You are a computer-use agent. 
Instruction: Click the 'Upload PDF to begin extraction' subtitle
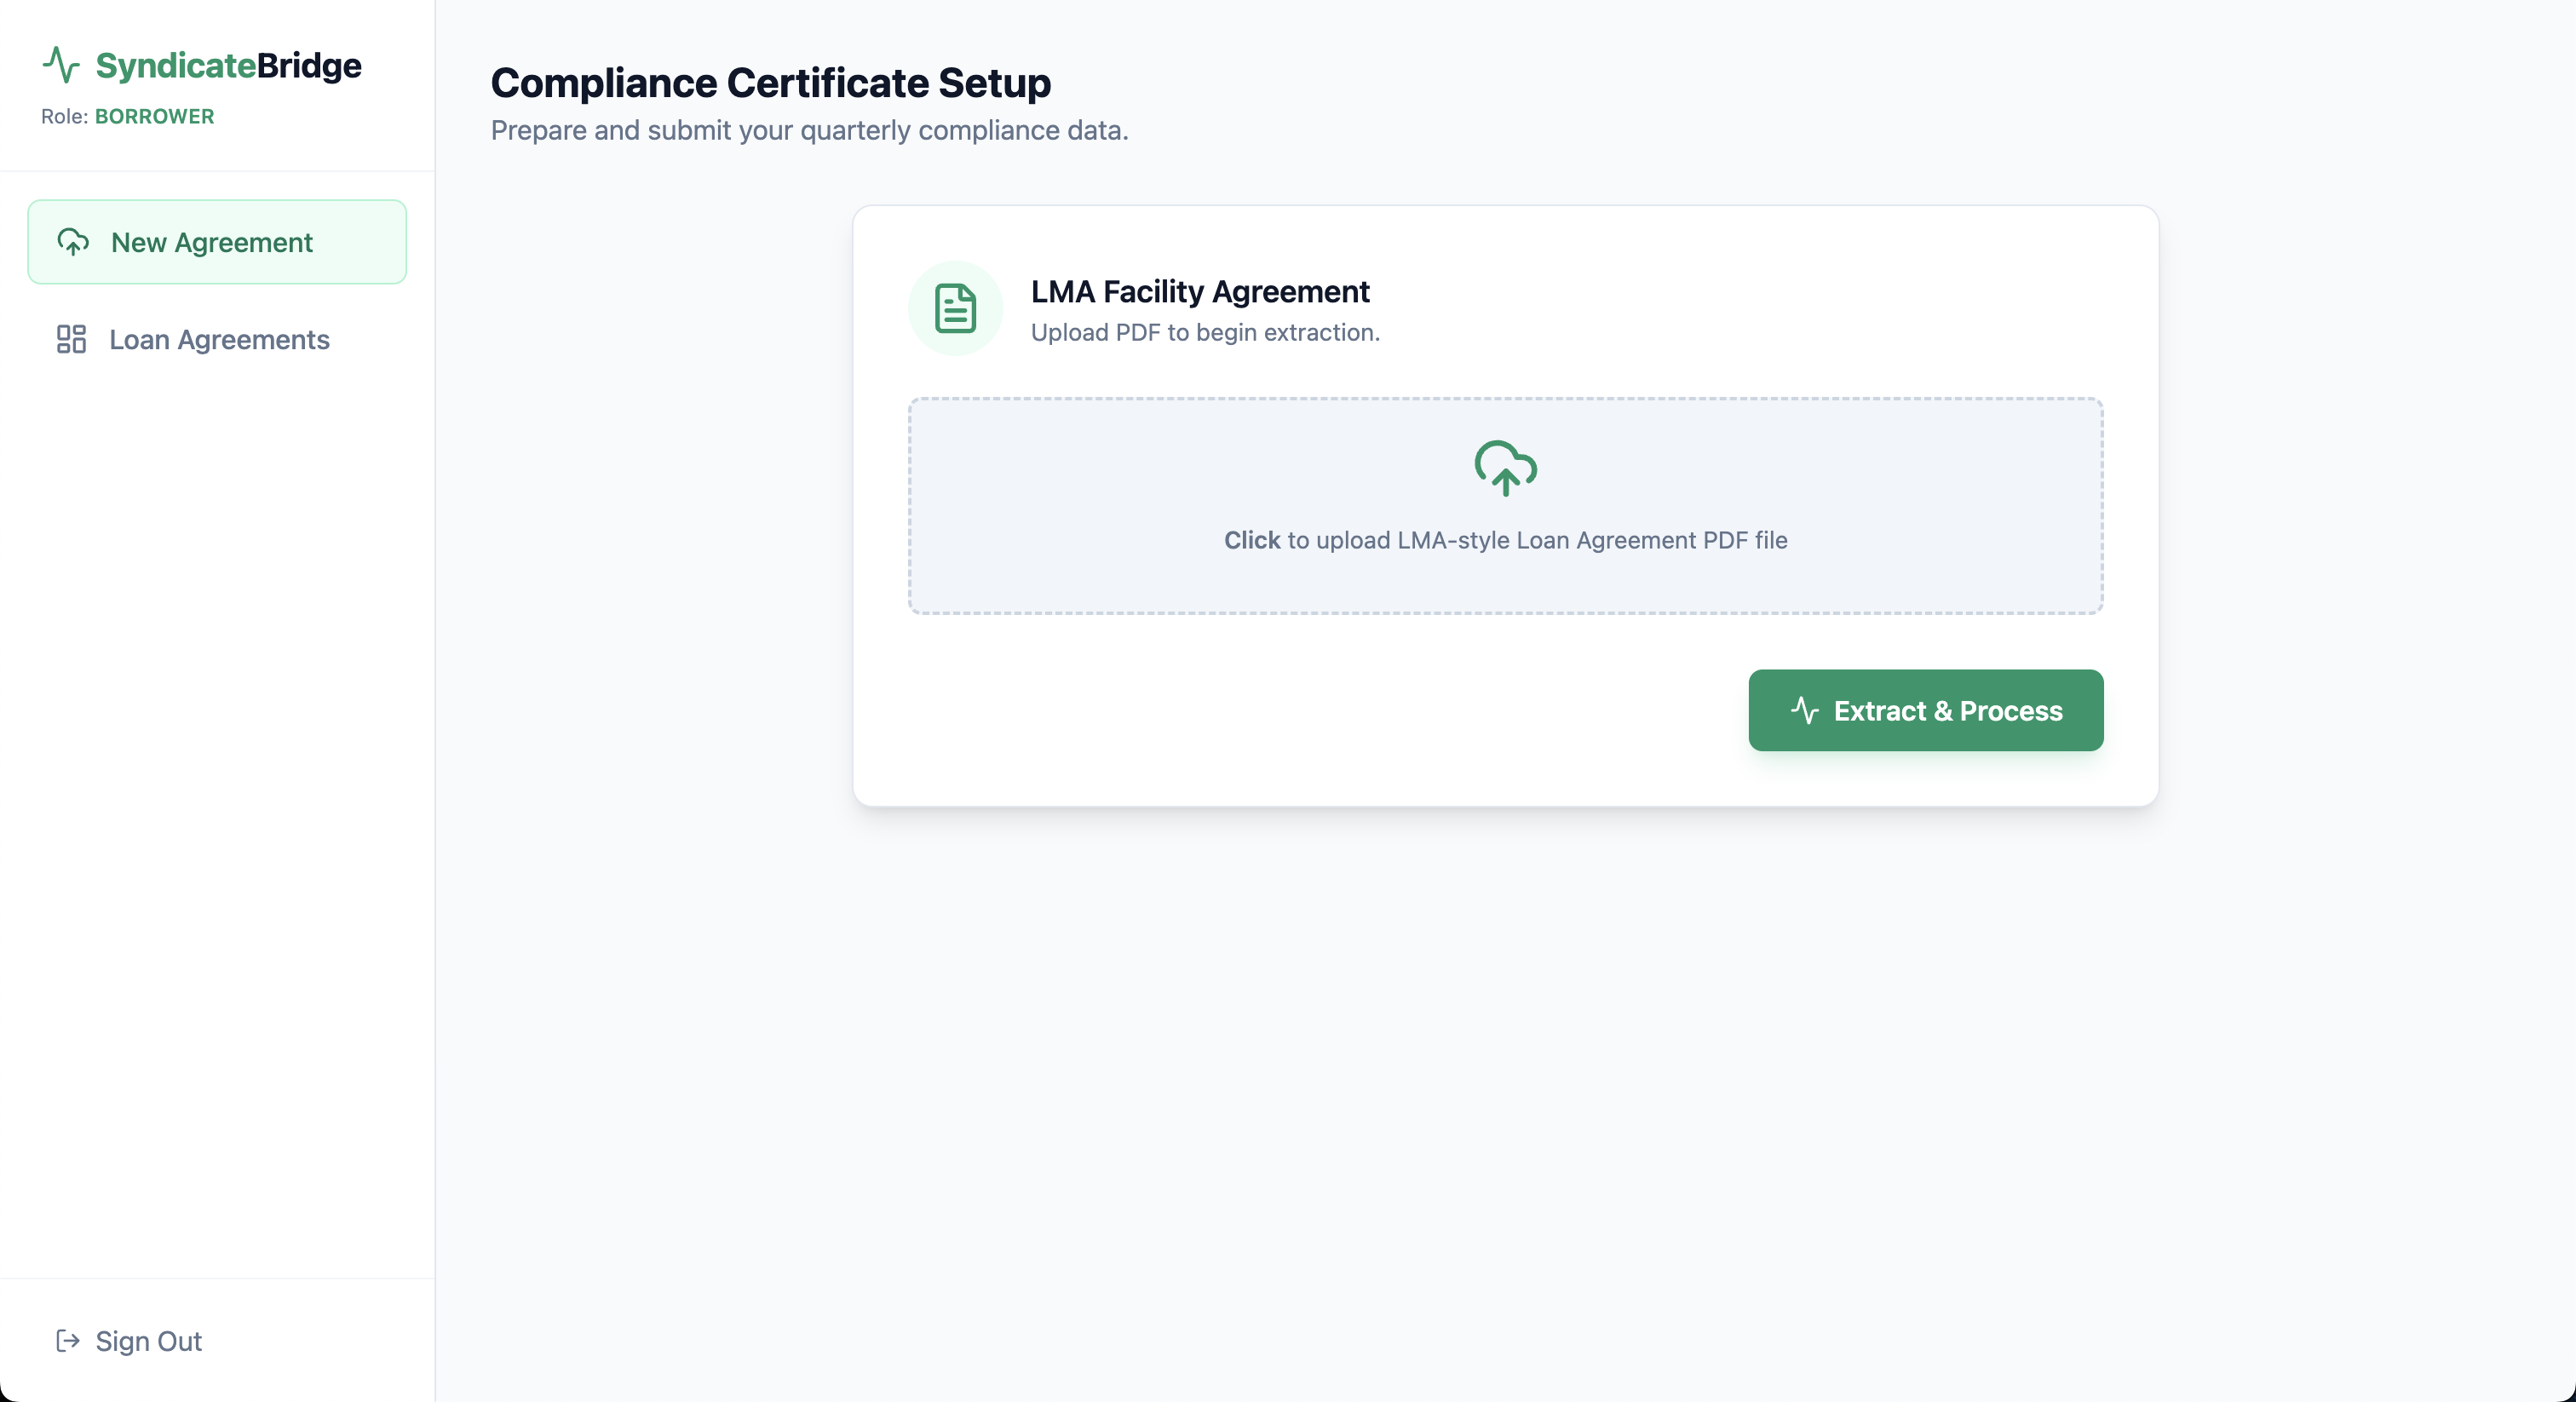(x=1204, y=332)
